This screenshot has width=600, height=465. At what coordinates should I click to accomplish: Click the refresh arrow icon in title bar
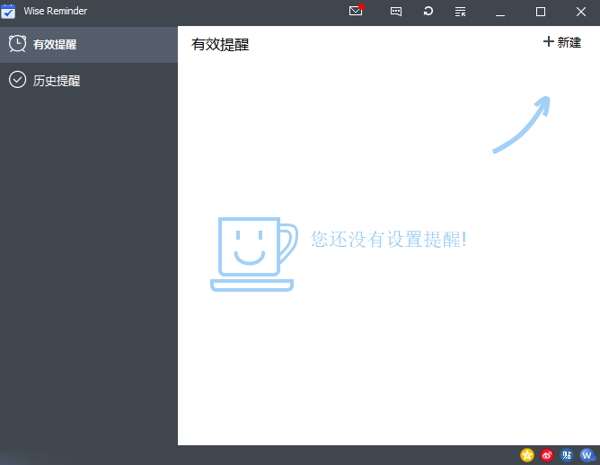428,11
